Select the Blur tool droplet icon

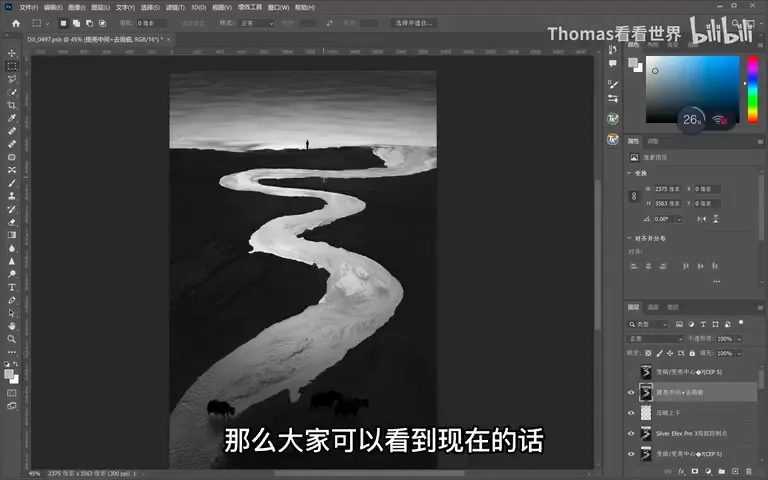click(12, 248)
